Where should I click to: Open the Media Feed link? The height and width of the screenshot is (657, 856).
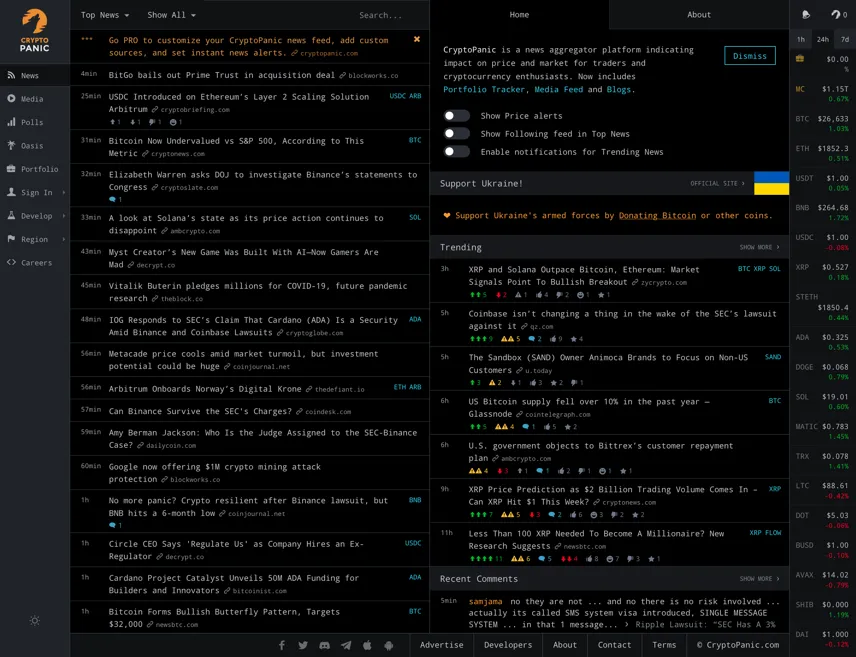(558, 90)
